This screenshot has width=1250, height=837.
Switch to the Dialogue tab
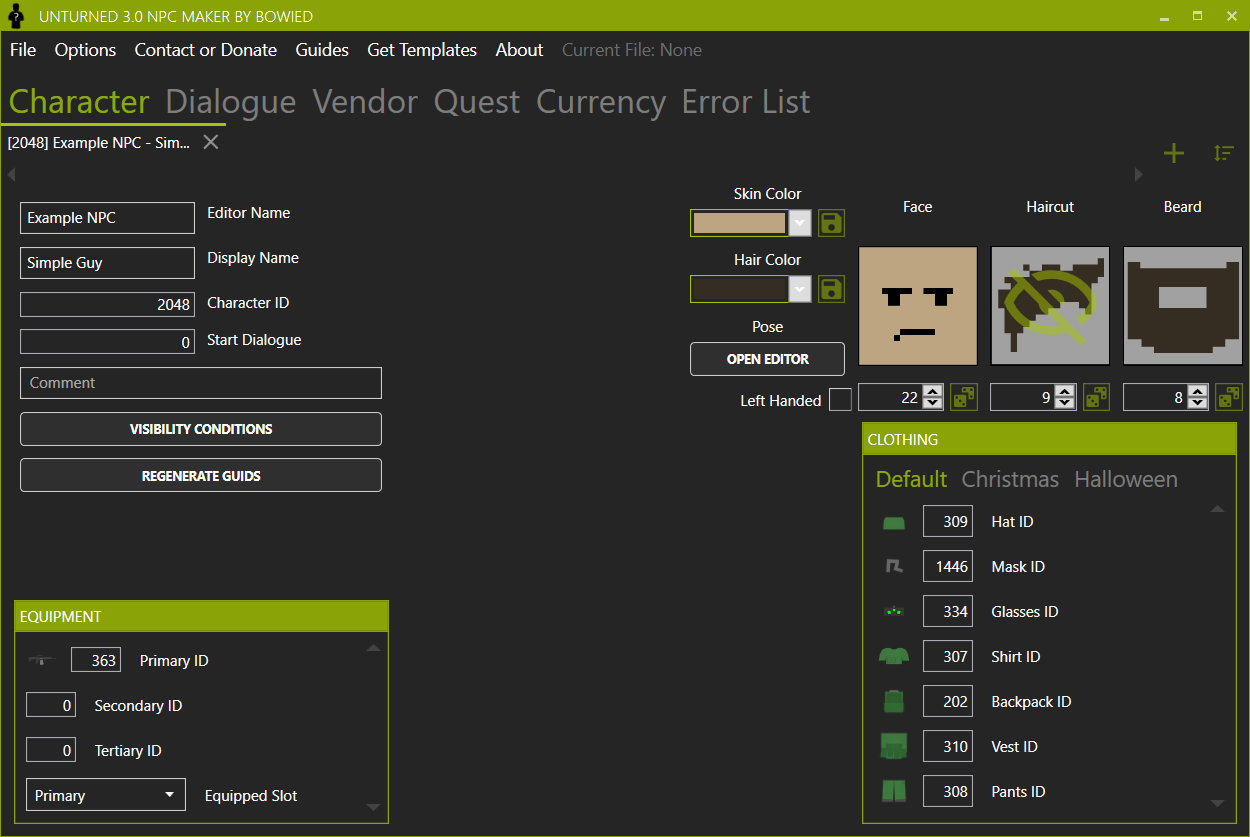231,102
